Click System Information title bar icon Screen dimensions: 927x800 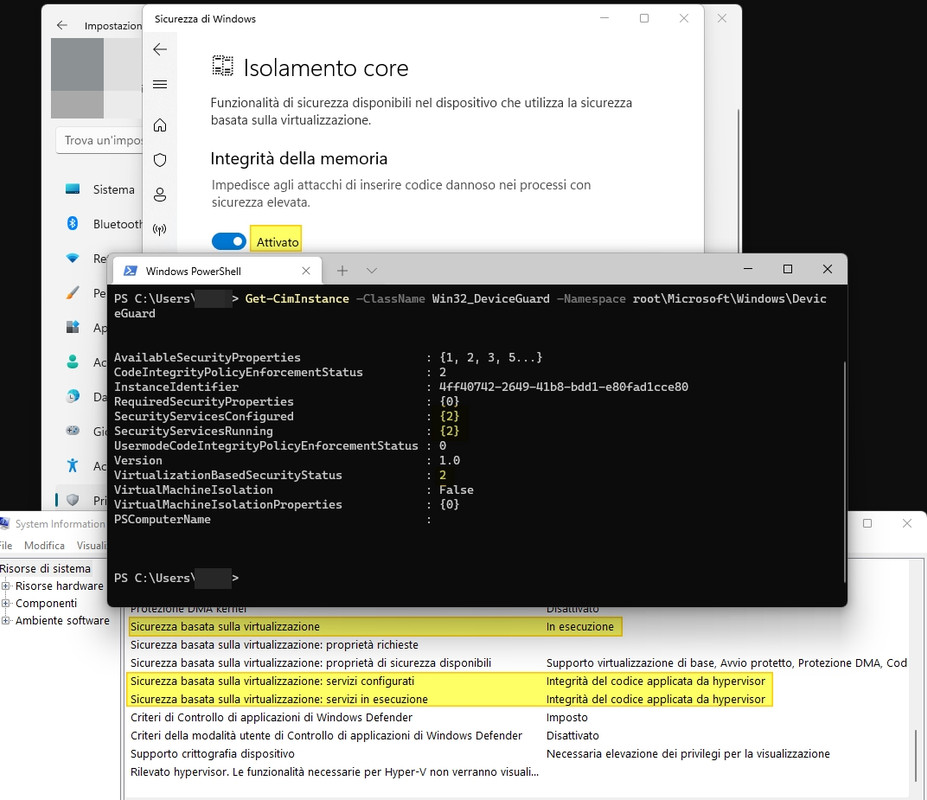coord(5,523)
